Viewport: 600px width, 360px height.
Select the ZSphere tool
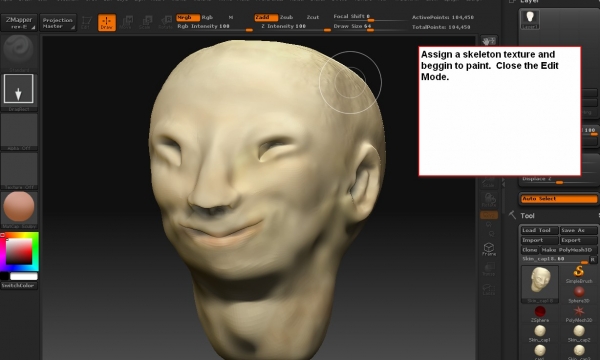click(x=540, y=314)
